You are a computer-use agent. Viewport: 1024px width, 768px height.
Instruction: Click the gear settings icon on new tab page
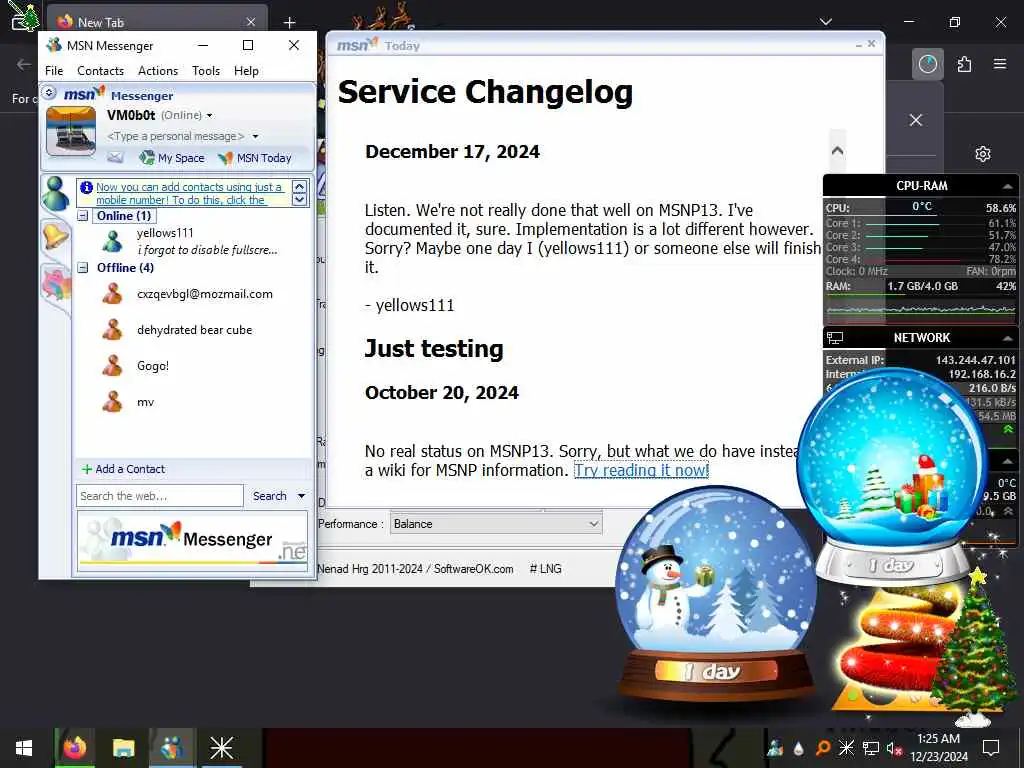pyautogui.click(x=983, y=154)
